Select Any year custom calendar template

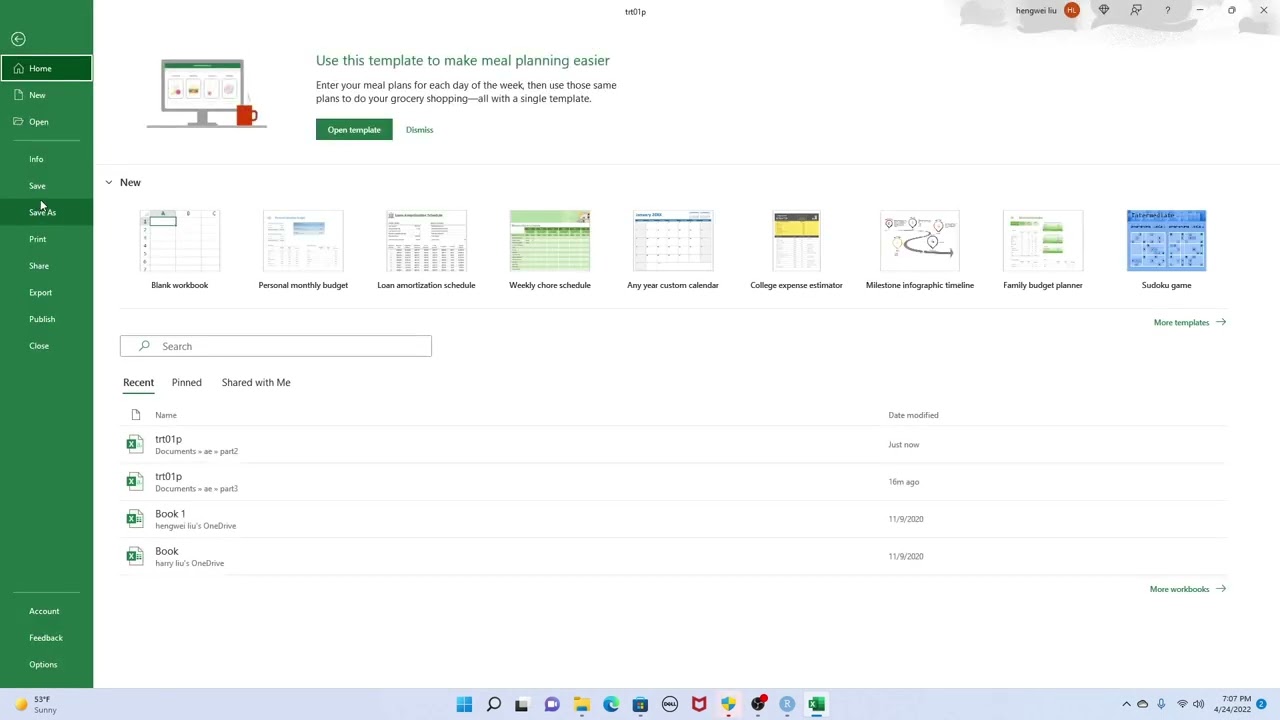coord(673,250)
